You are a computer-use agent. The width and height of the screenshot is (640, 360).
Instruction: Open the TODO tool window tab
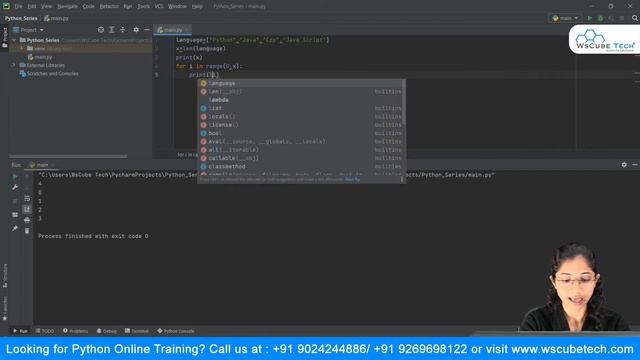click(x=45, y=331)
